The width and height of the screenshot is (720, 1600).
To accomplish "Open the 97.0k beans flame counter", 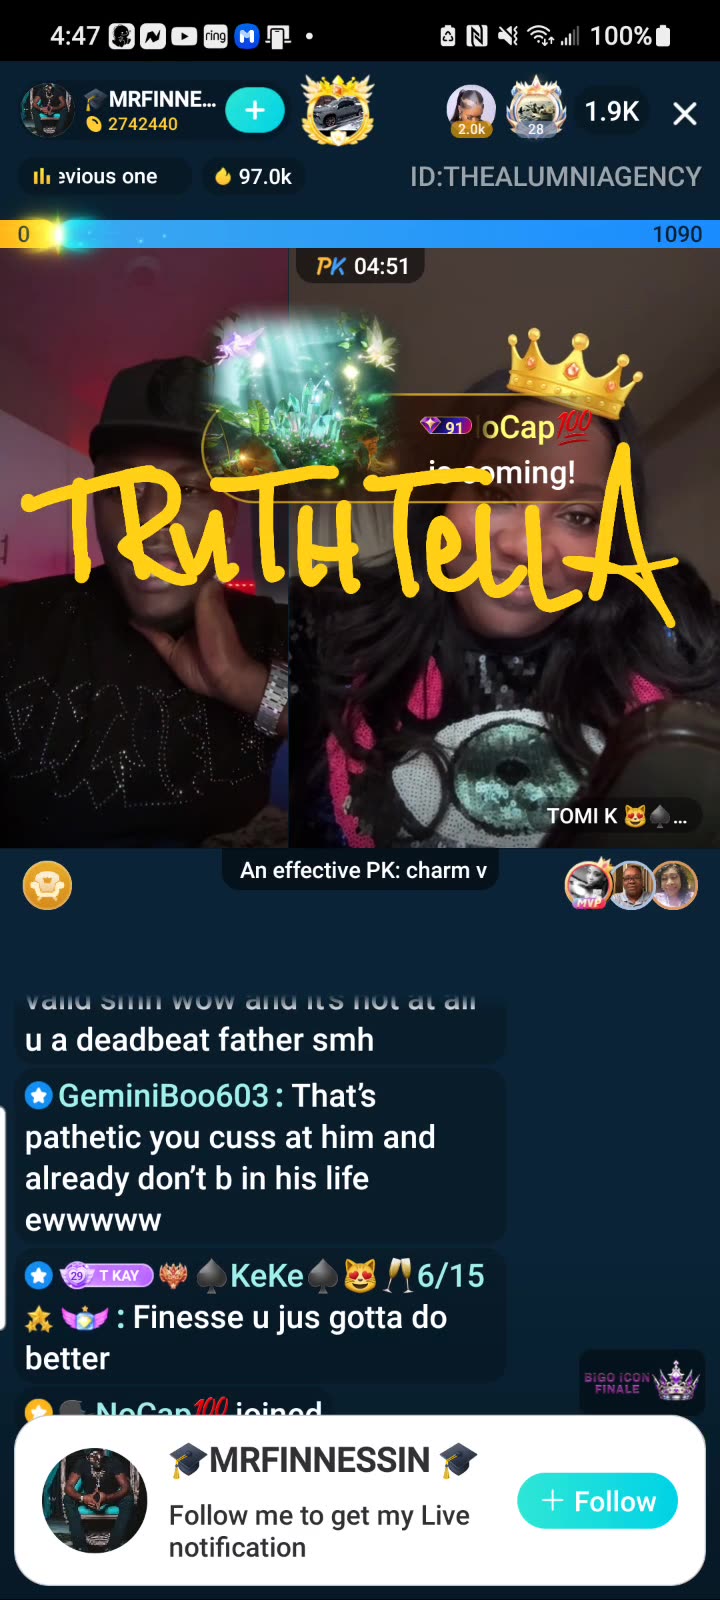I will tap(254, 177).
